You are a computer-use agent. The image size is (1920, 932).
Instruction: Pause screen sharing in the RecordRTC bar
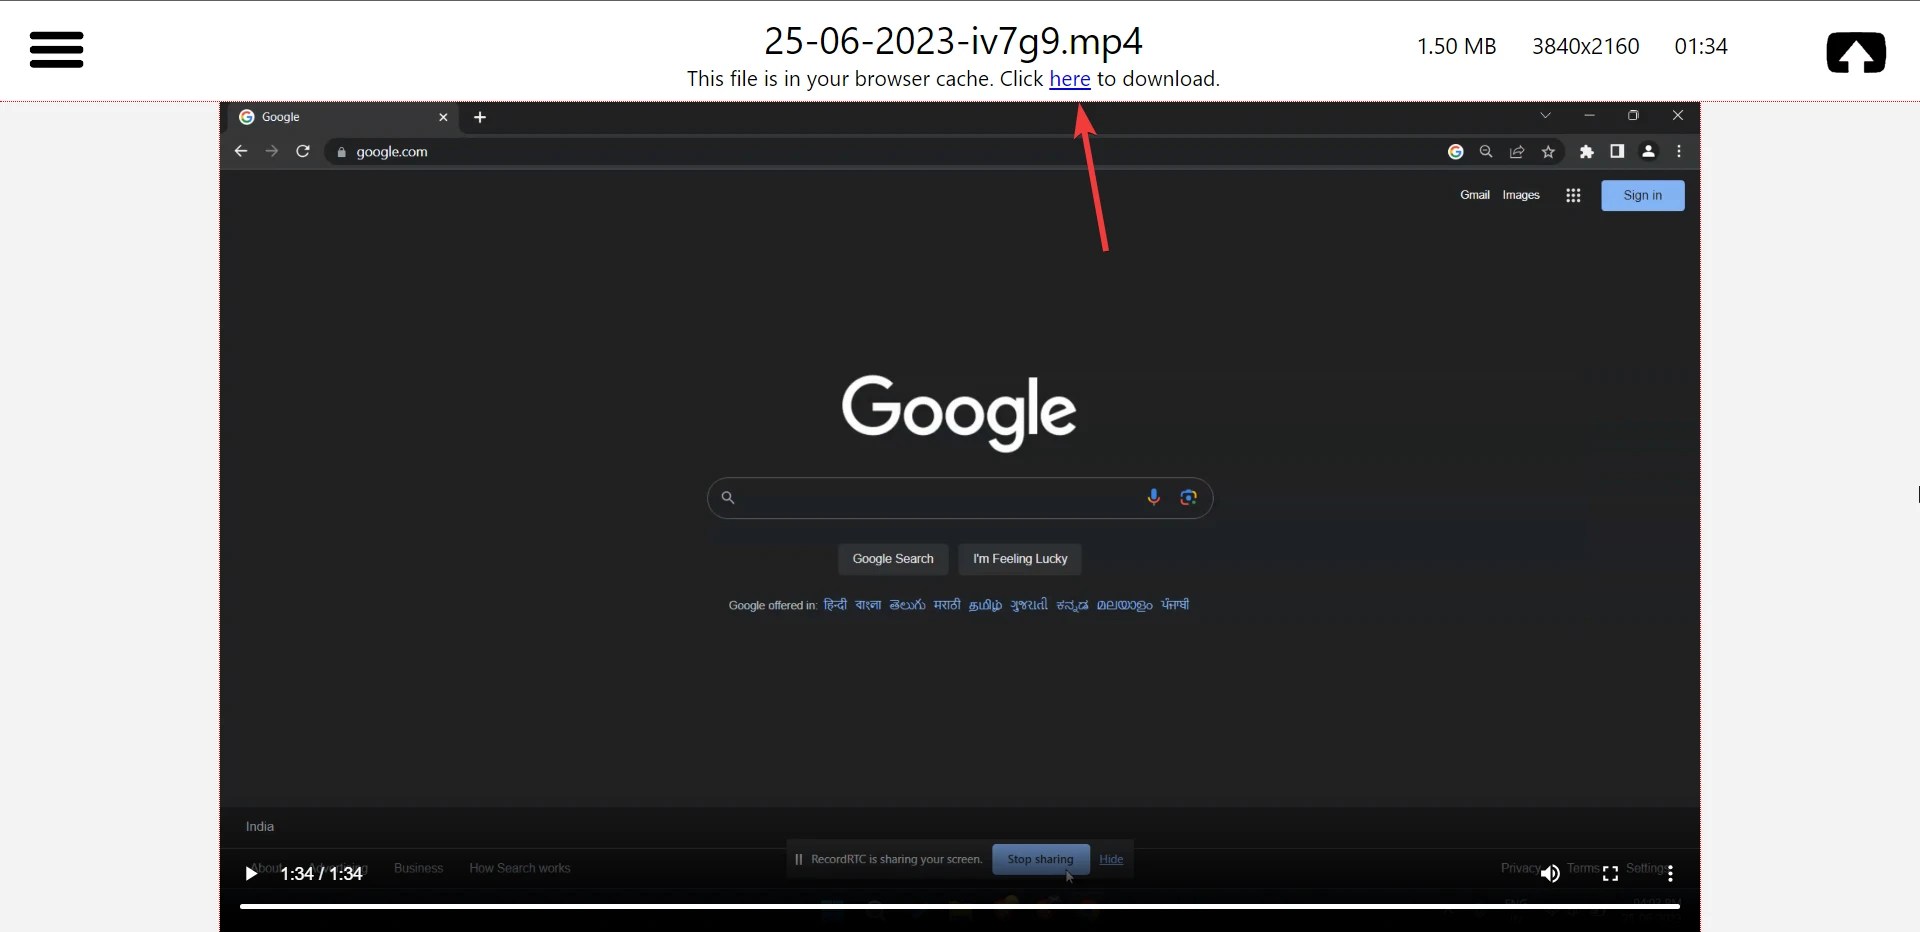point(800,859)
